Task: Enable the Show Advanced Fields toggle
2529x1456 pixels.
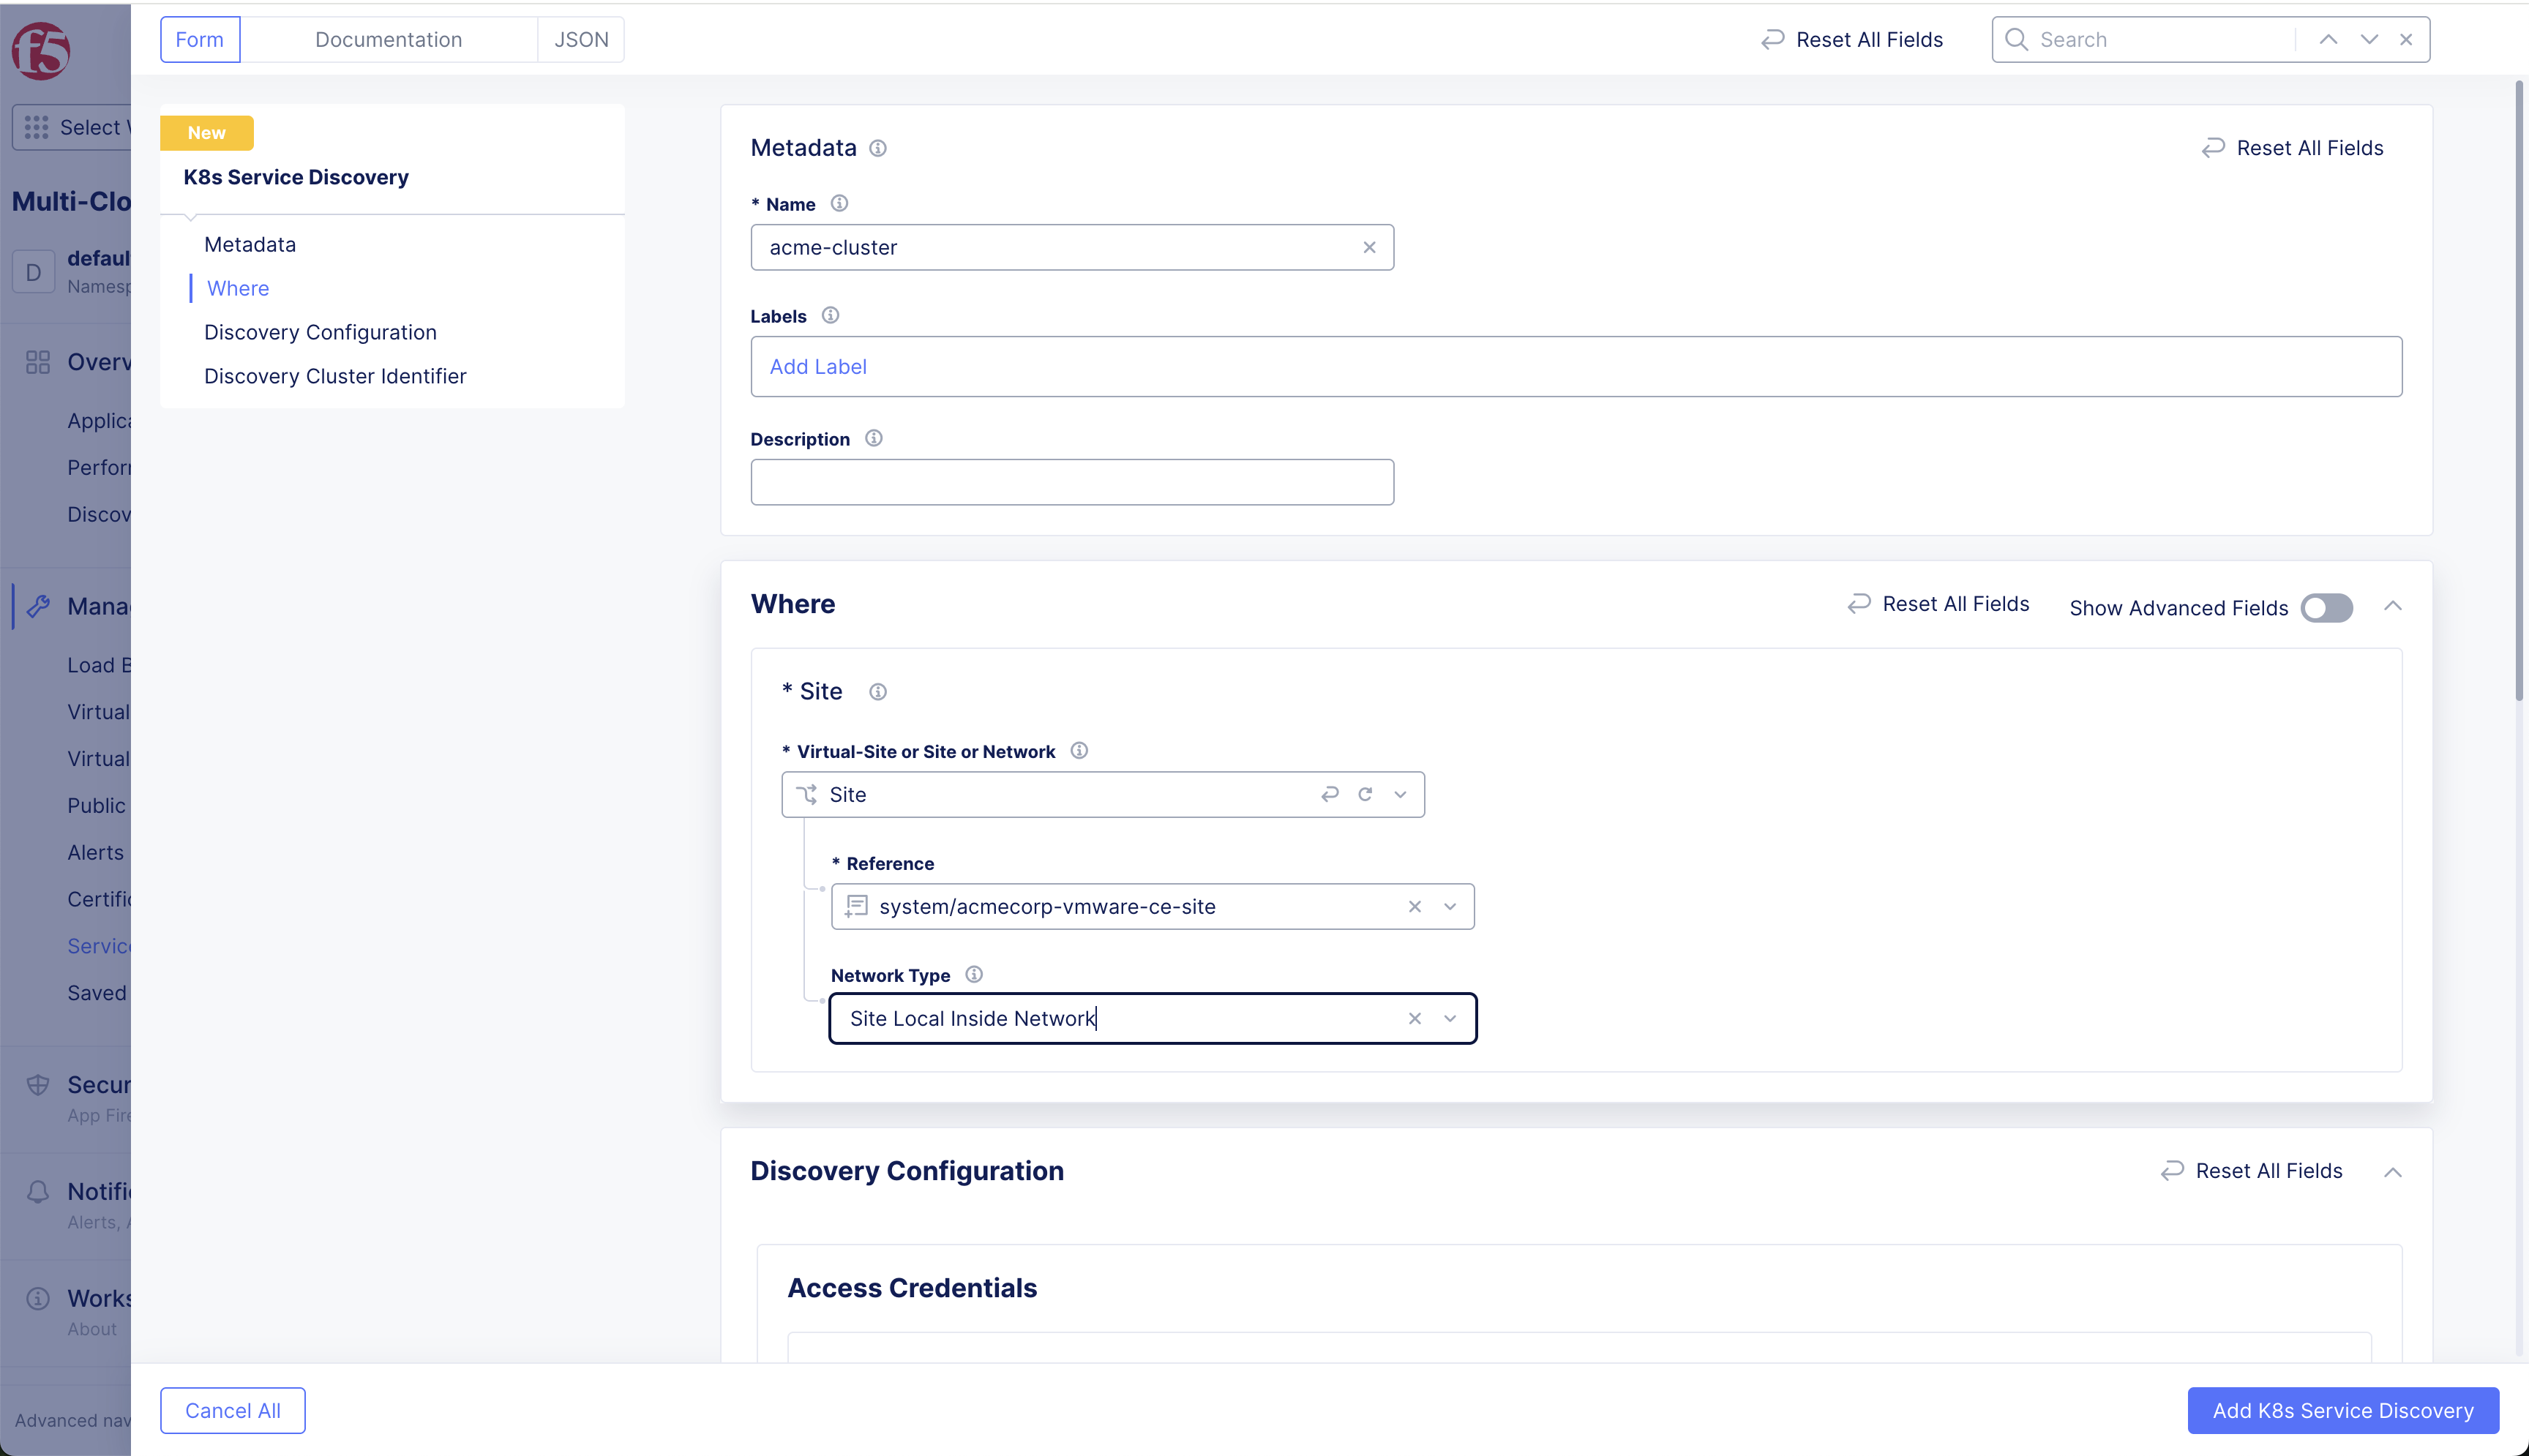Action: tap(2326, 608)
